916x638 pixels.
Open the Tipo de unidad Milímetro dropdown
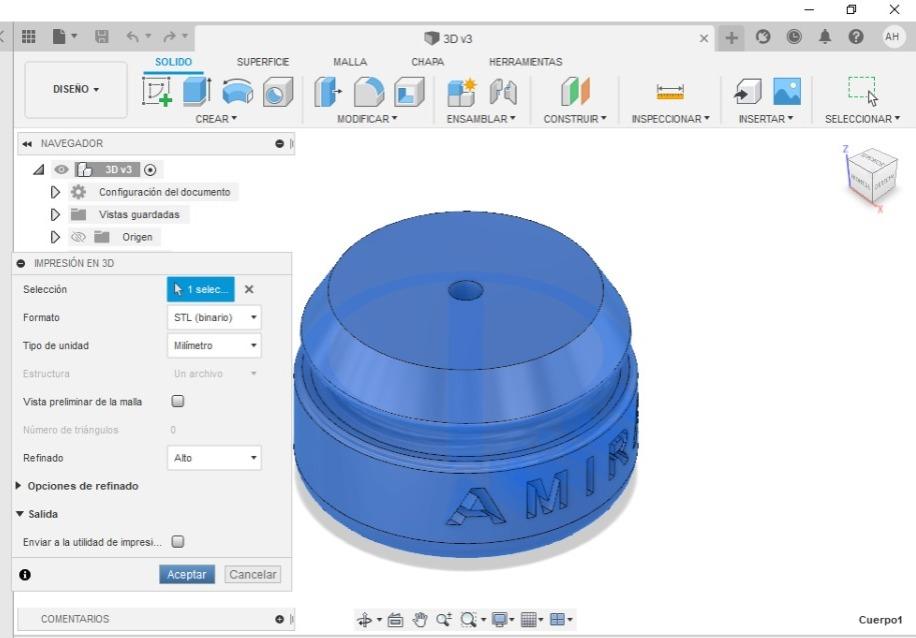click(214, 345)
